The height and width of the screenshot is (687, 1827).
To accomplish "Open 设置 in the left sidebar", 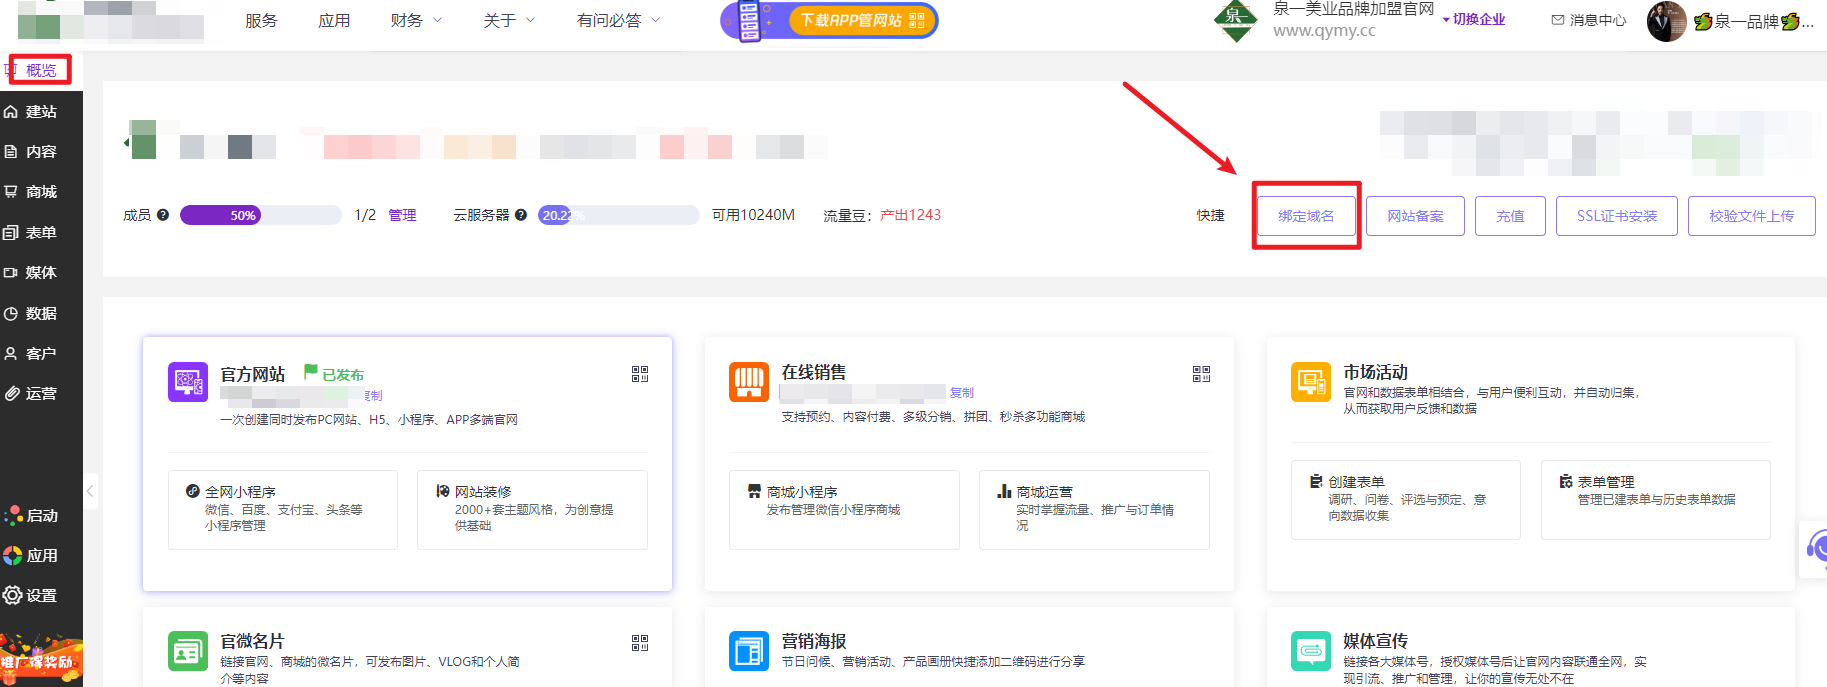I will [41, 596].
